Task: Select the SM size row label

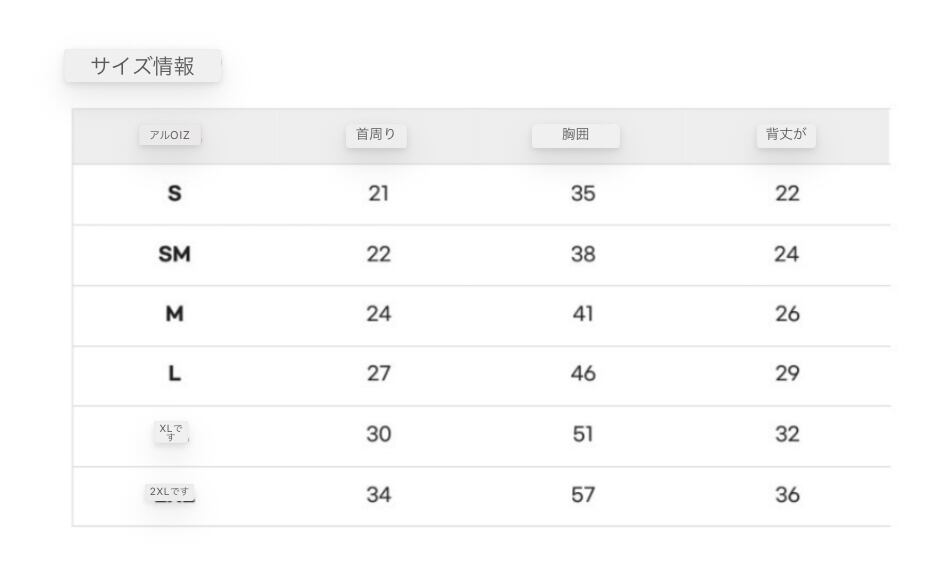Action: [x=174, y=255]
